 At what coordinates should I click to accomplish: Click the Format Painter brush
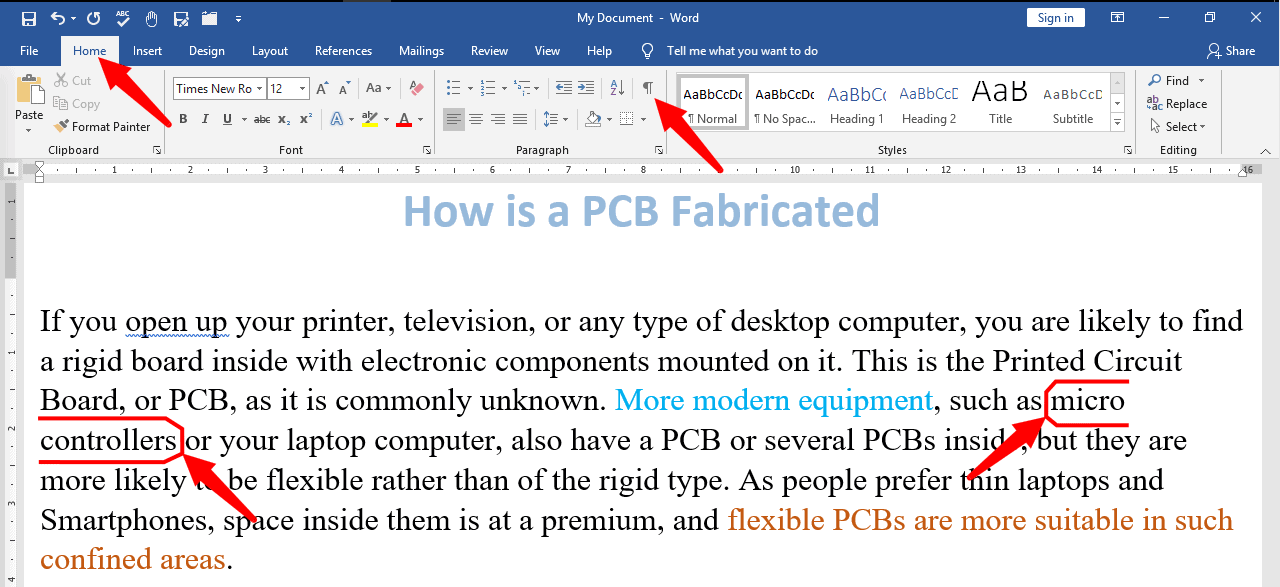[101, 127]
